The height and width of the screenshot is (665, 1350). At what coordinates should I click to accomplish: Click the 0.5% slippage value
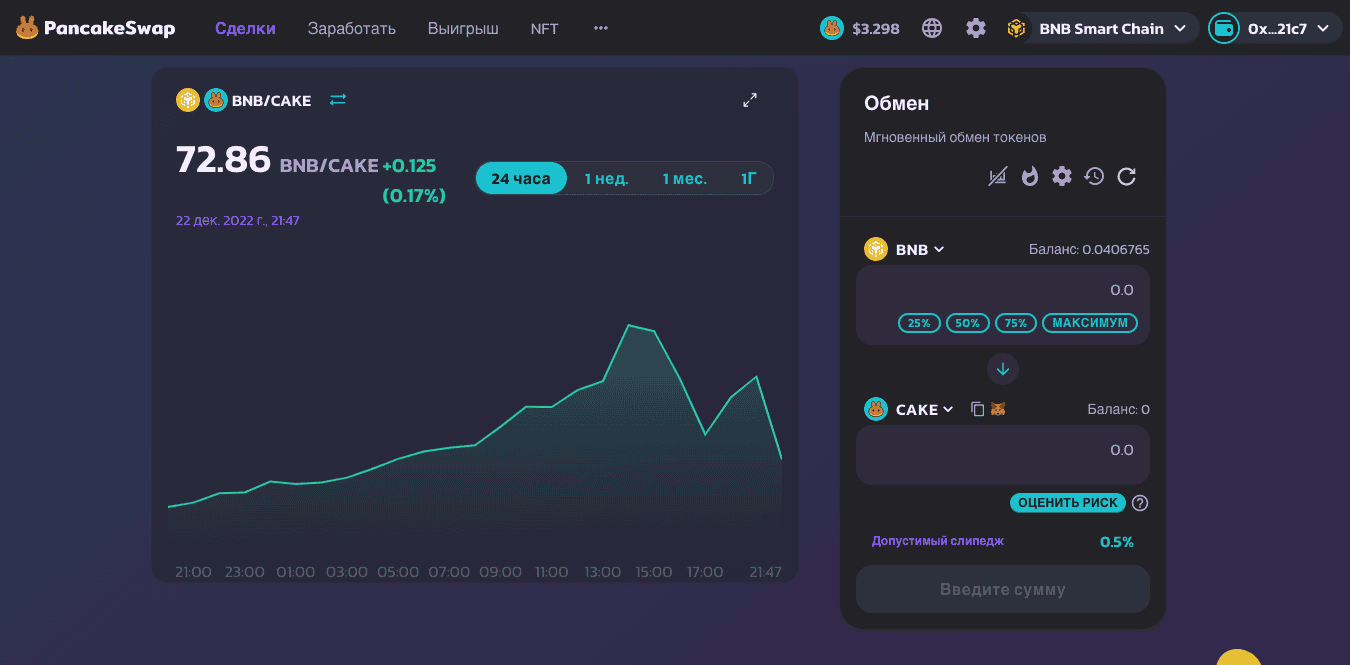coord(1117,542)
